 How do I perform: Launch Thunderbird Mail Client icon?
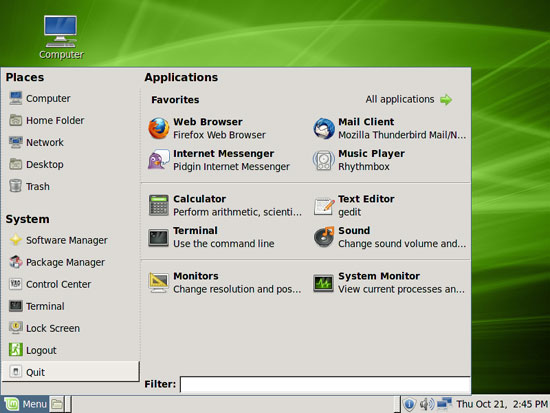click(324, 128)
